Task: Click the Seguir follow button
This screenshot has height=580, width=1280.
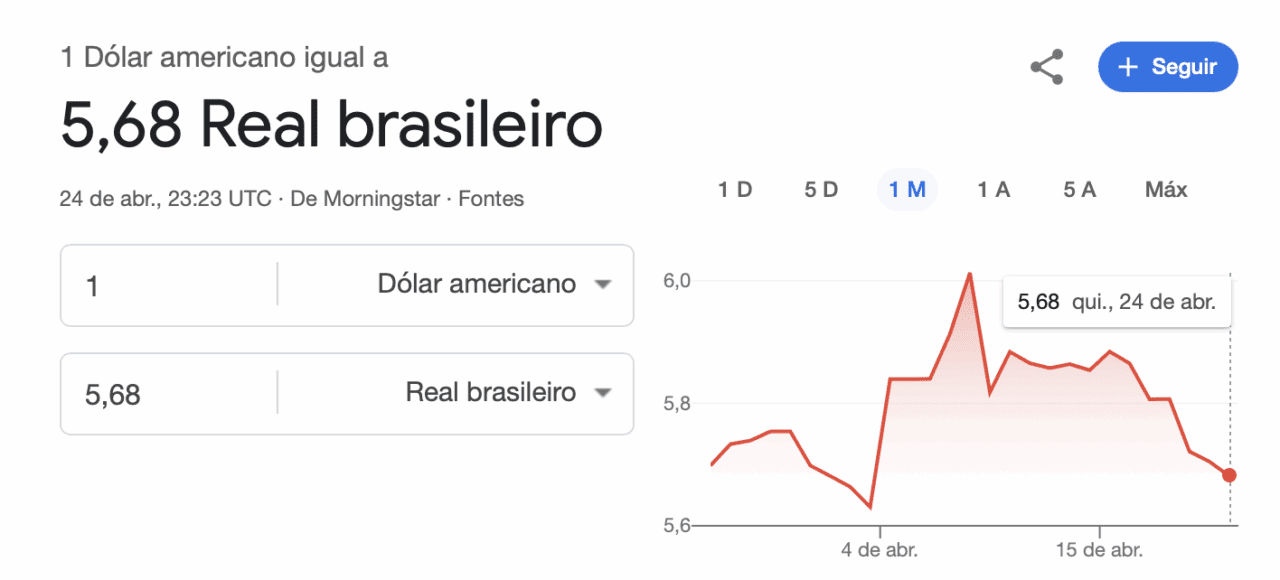Action: coord(1167,68)
